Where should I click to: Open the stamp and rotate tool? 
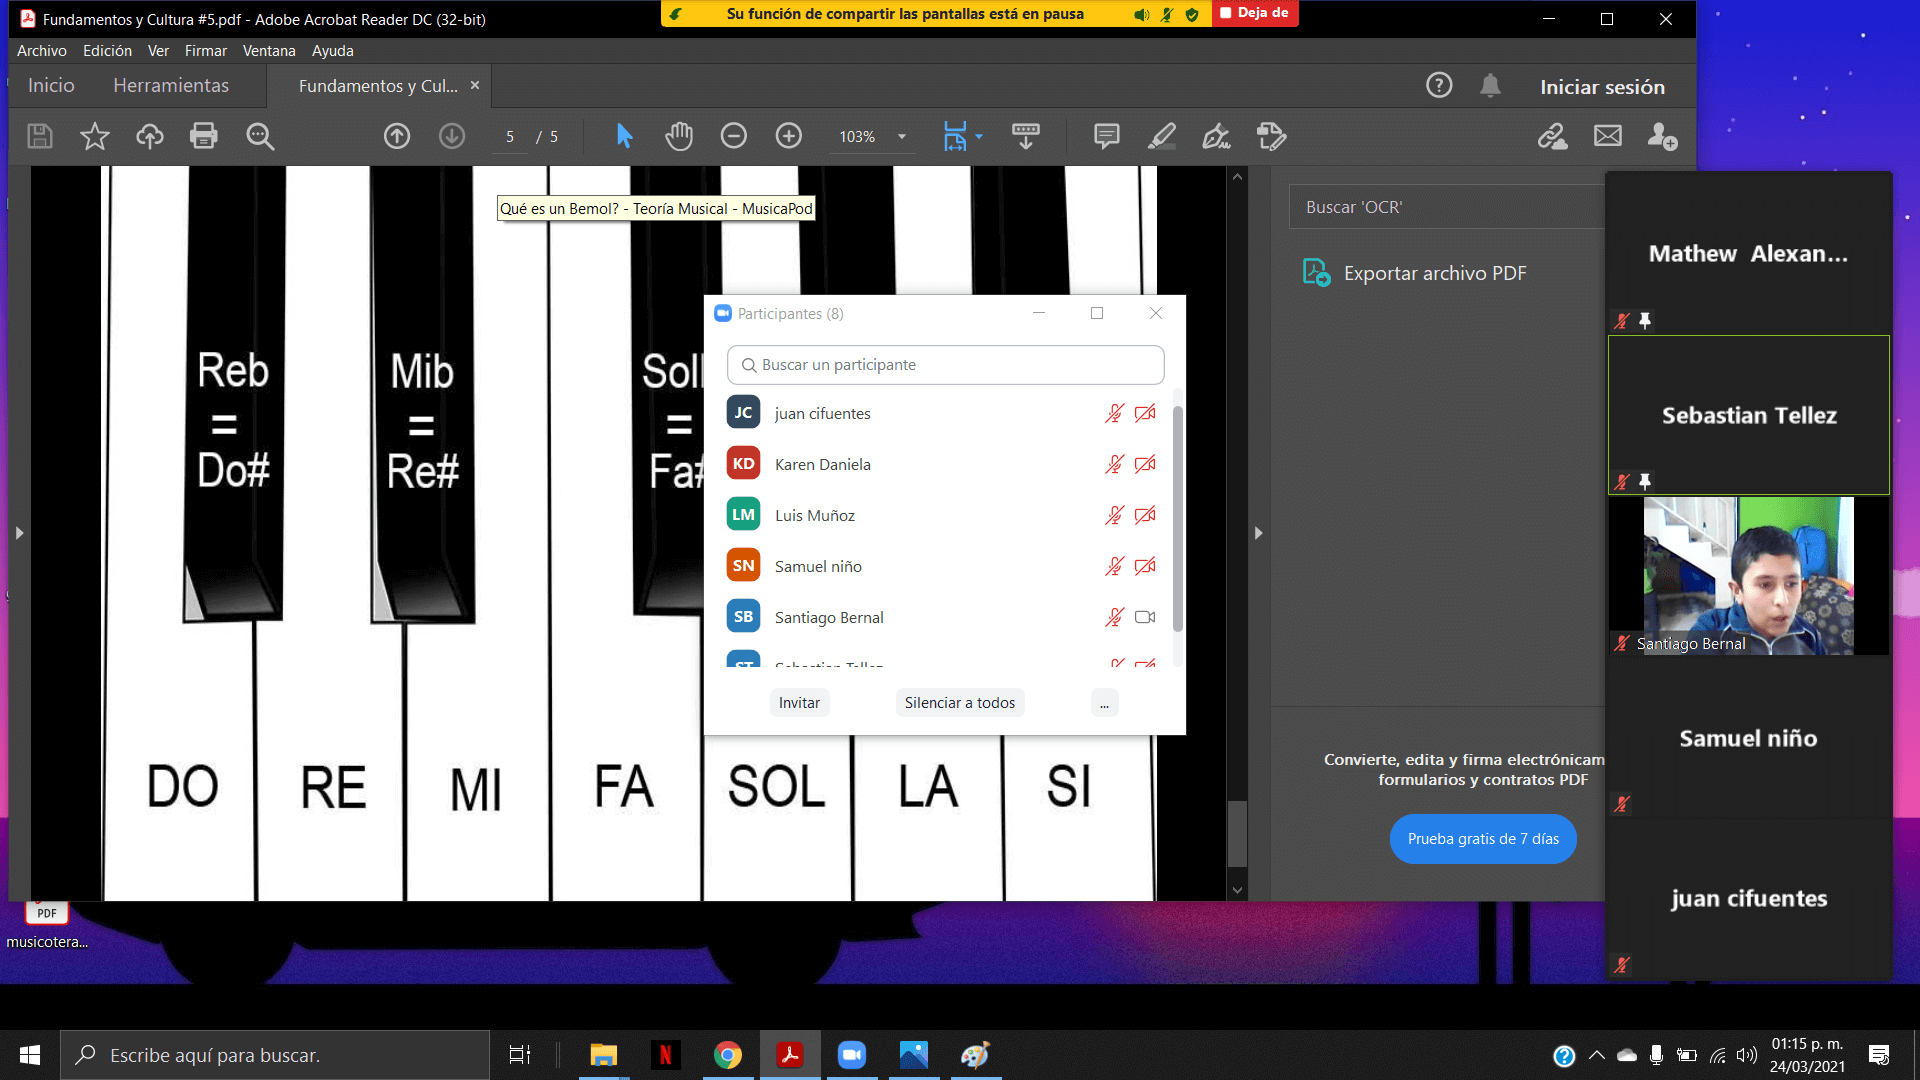1272,136
